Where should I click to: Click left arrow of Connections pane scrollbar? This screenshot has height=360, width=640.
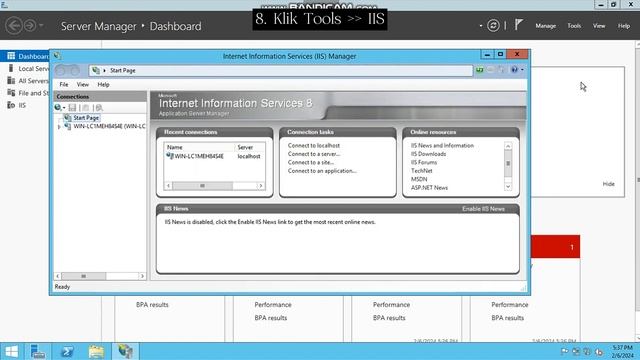(x=58, y=276)
